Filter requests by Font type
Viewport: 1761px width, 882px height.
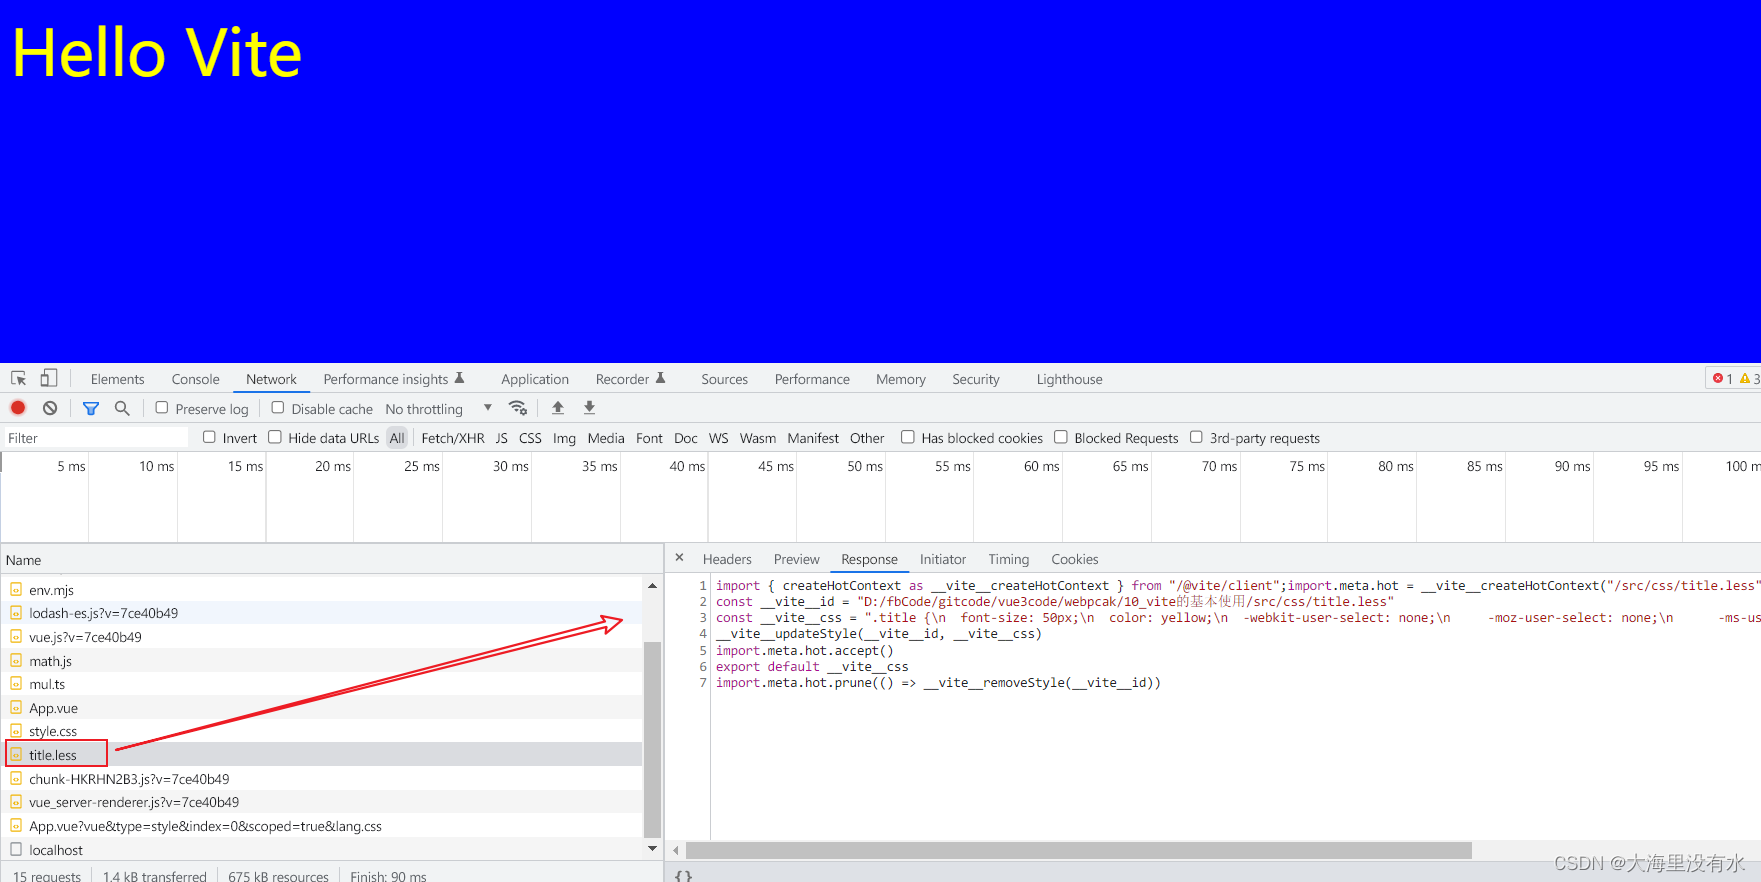pos(649,438)
